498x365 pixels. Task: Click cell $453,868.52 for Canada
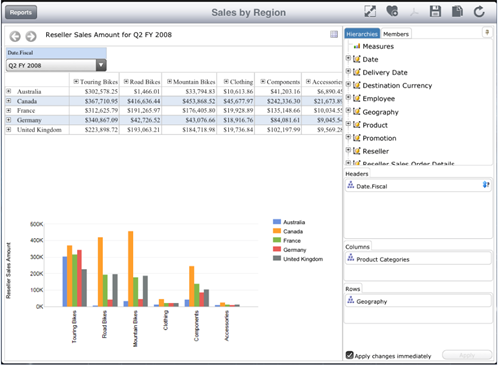(189, 101)
